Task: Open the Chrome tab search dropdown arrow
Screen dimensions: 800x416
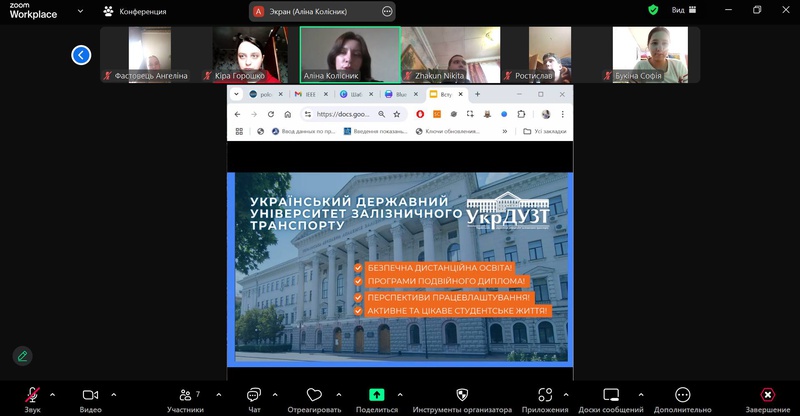Action: tap(236, 94)
